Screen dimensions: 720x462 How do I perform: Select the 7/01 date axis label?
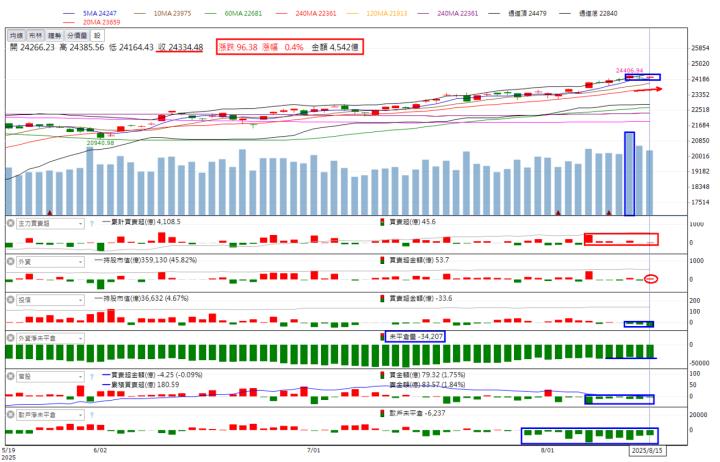[x=313, y=450]
